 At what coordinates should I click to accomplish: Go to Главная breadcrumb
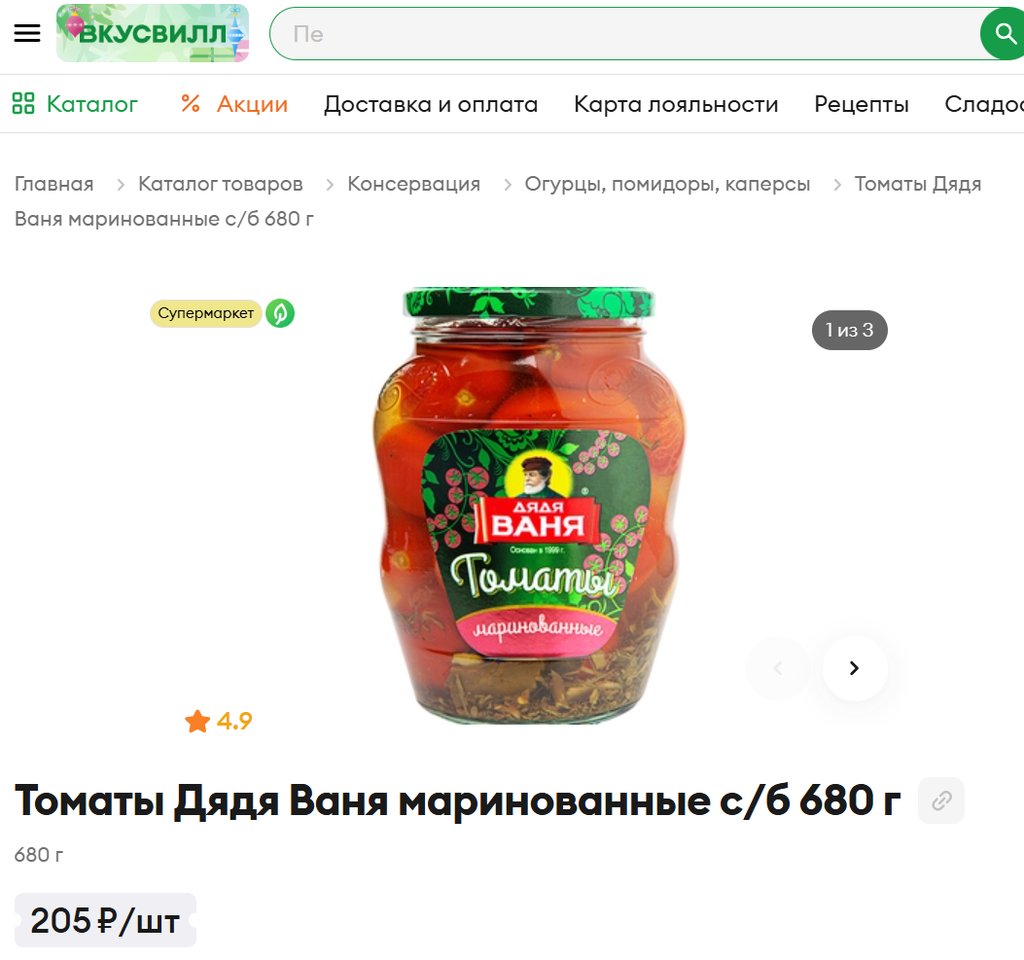[x=54, y=184]
